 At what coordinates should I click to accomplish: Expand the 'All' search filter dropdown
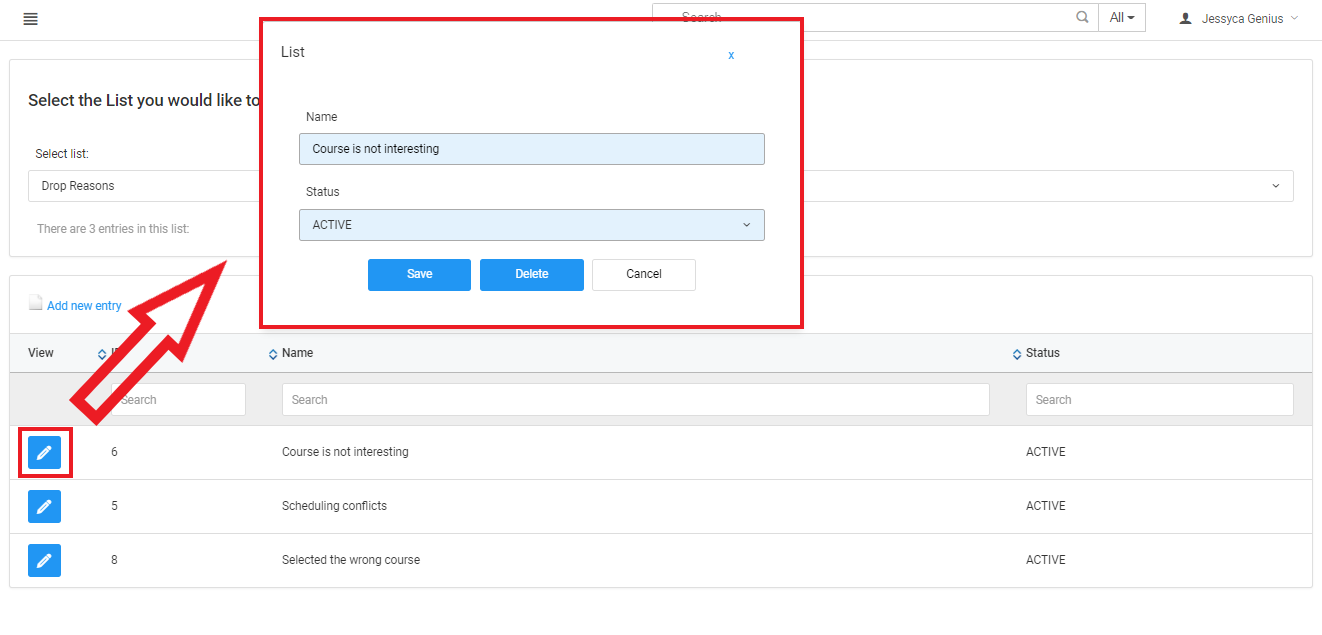[1121, 18]
